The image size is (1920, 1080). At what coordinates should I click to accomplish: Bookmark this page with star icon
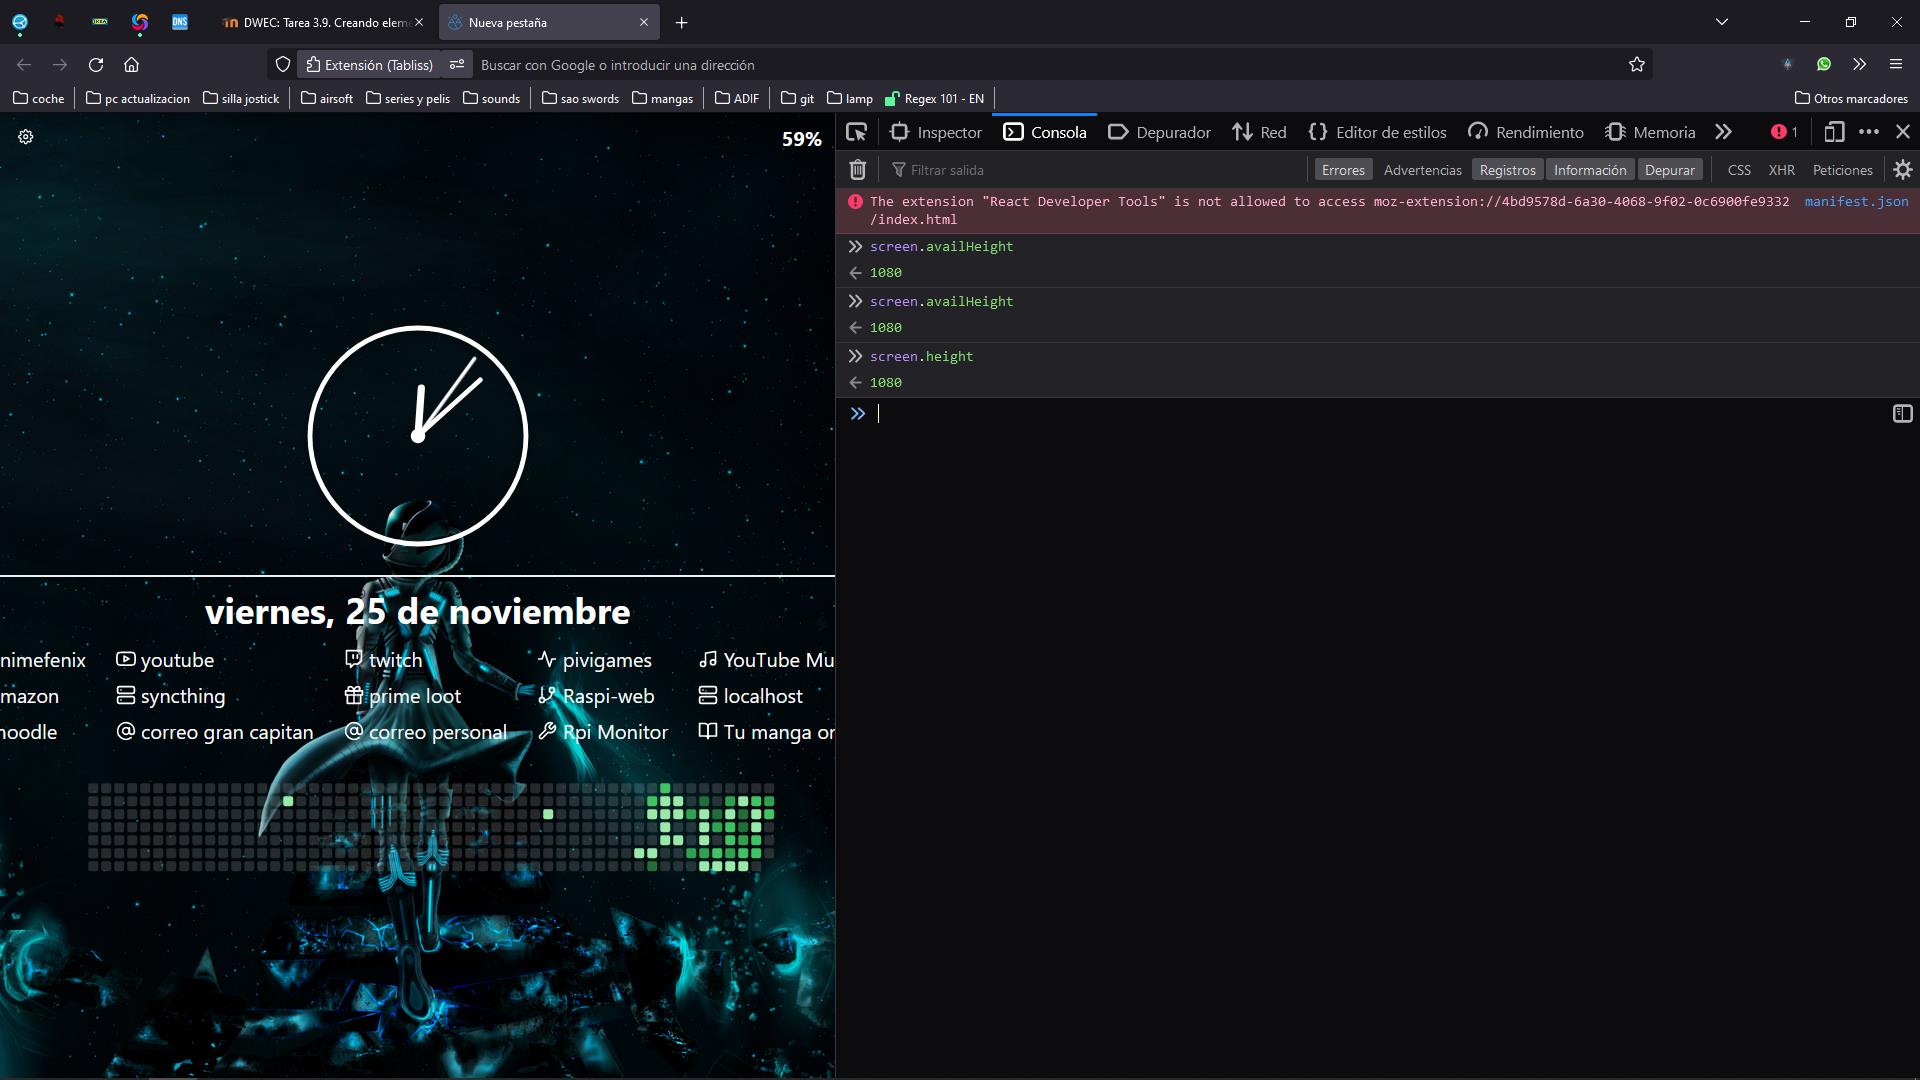[1636, 65]
